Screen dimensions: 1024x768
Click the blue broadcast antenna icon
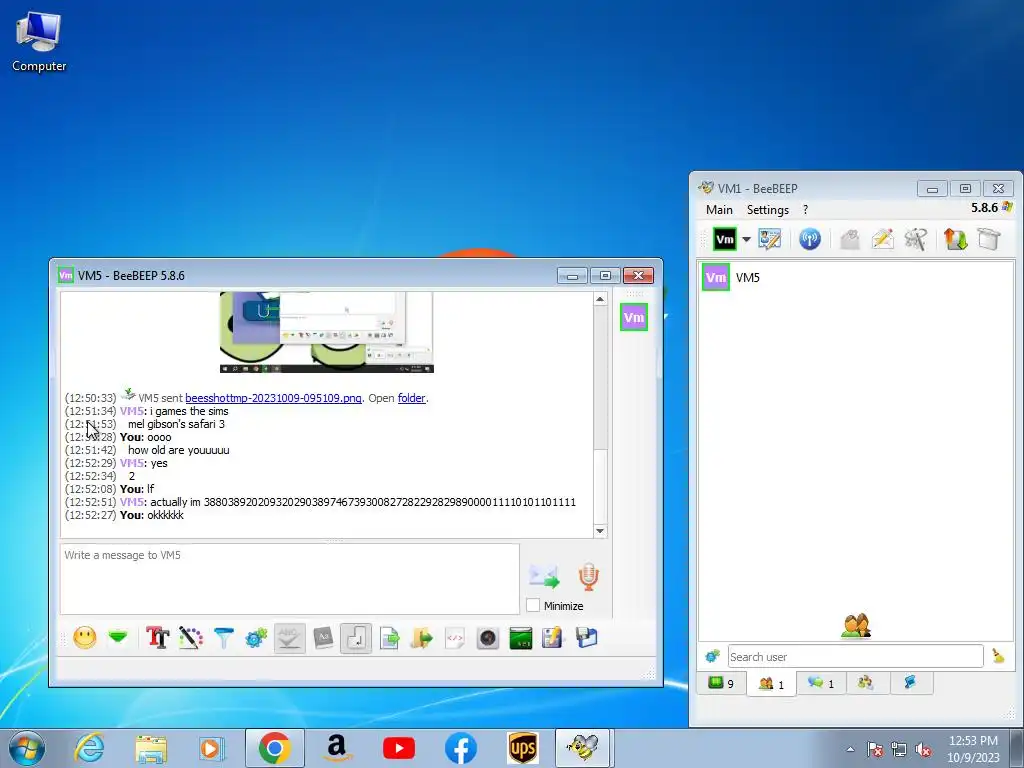coord(810,239)
